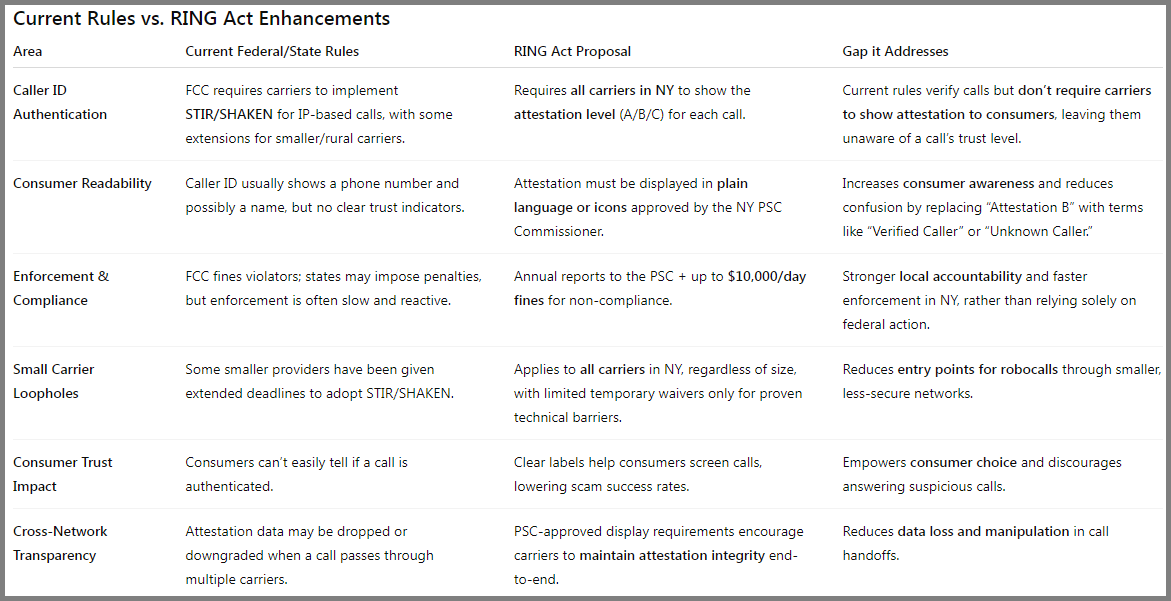
Task: Select the 'Cross-Network Transparency' row label
Action: coord(60,544)
